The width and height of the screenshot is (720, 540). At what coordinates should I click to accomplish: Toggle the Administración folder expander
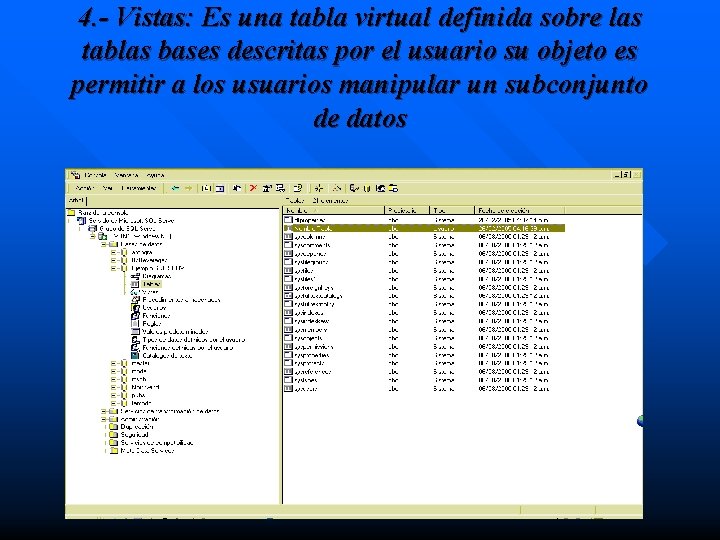104,419
